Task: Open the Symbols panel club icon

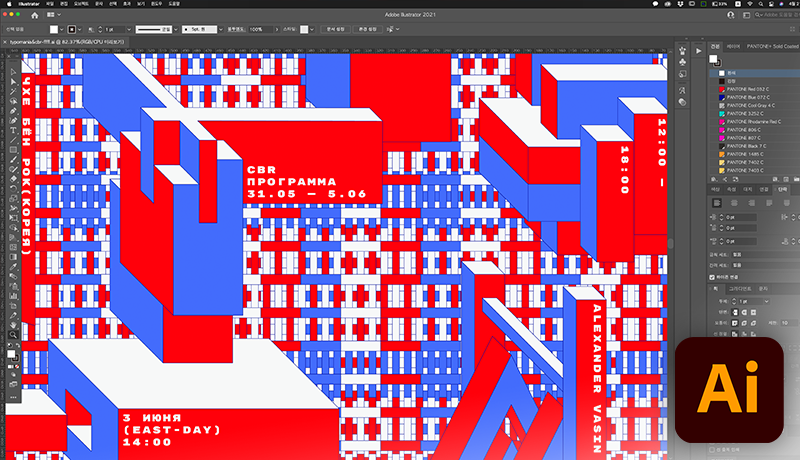Action: point(683,62)
